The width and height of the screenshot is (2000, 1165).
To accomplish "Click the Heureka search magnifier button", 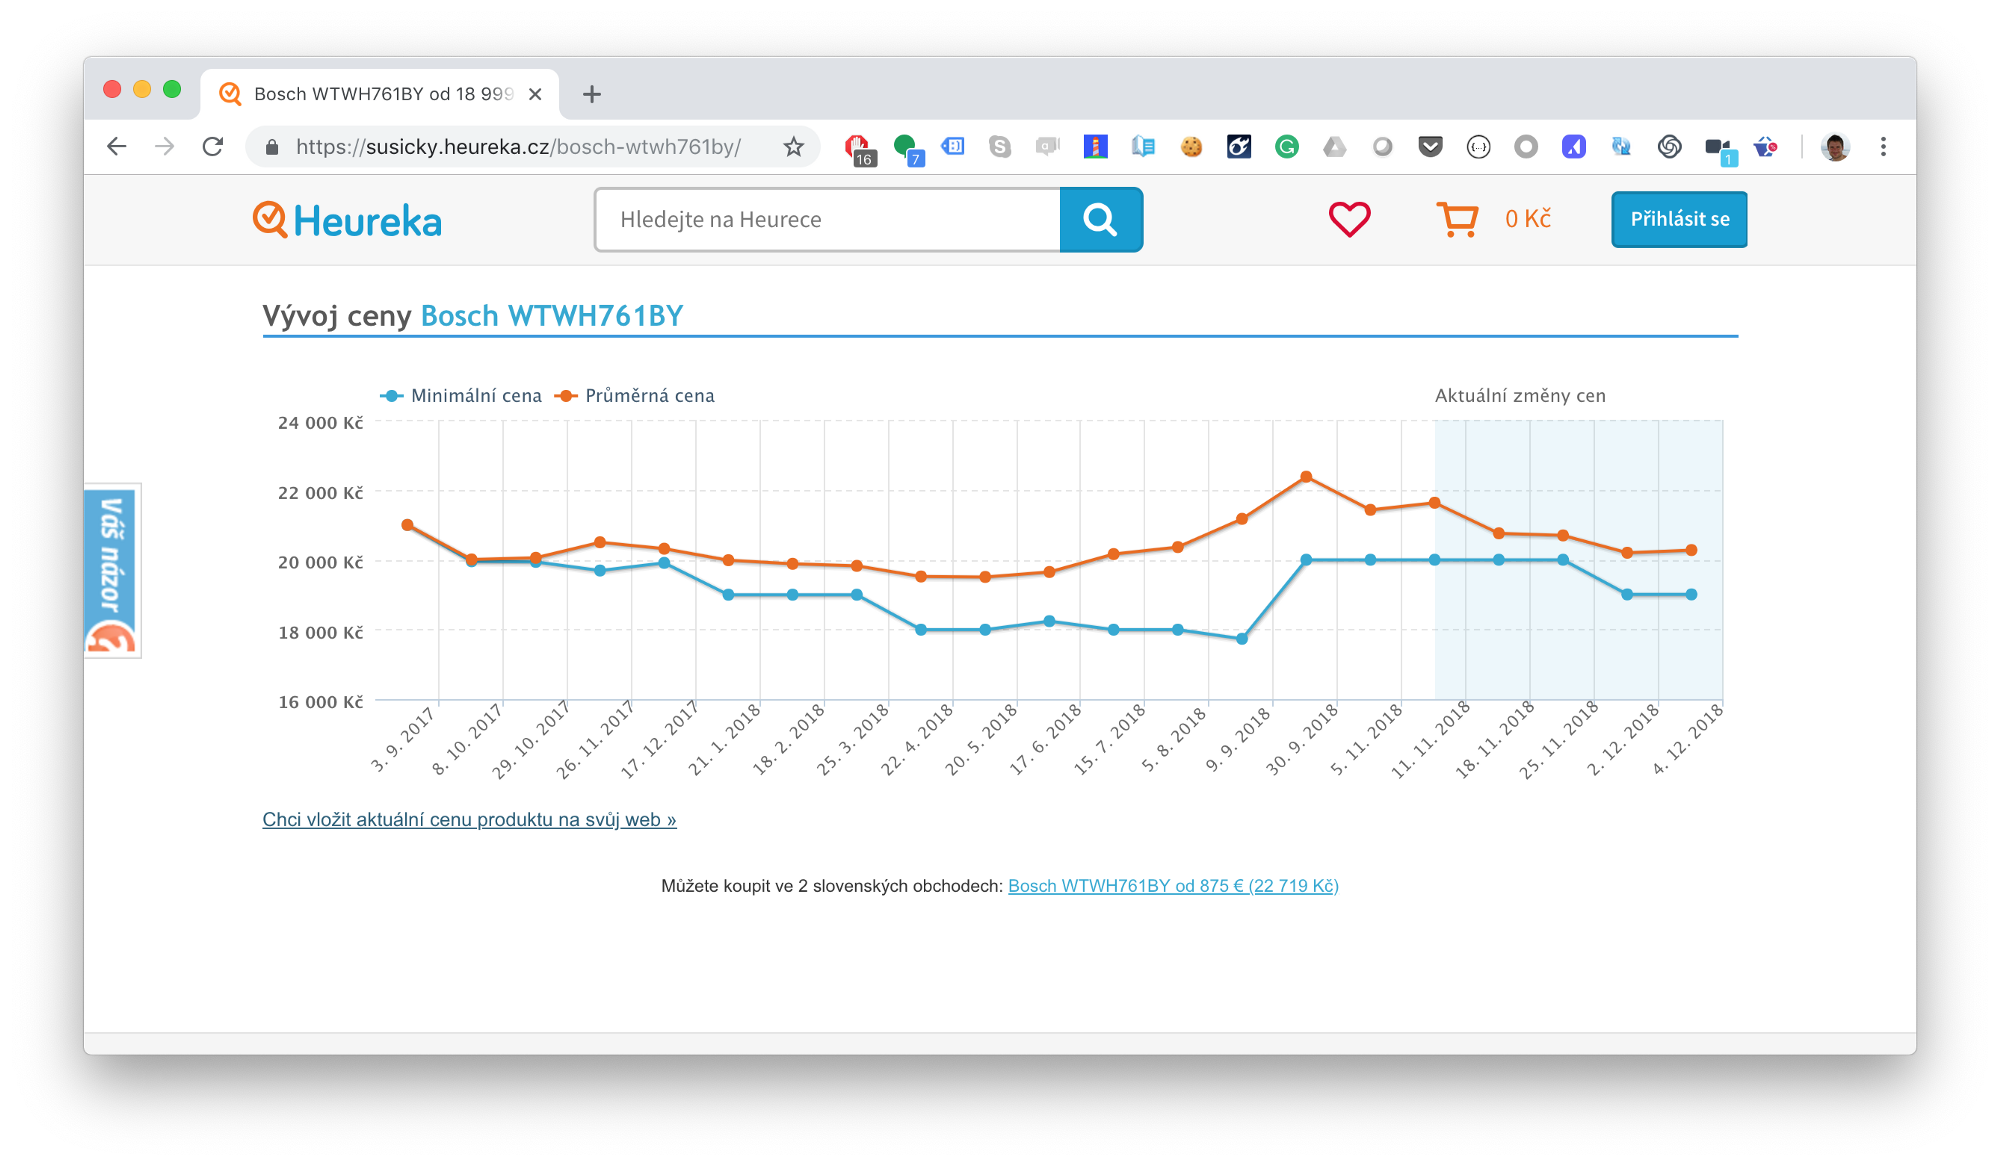I will [1100, 219].
